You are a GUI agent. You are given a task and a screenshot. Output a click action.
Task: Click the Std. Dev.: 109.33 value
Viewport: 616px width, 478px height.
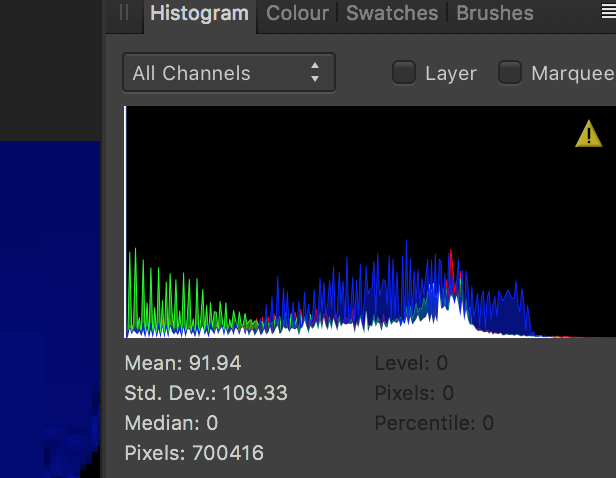pos(206,393)
